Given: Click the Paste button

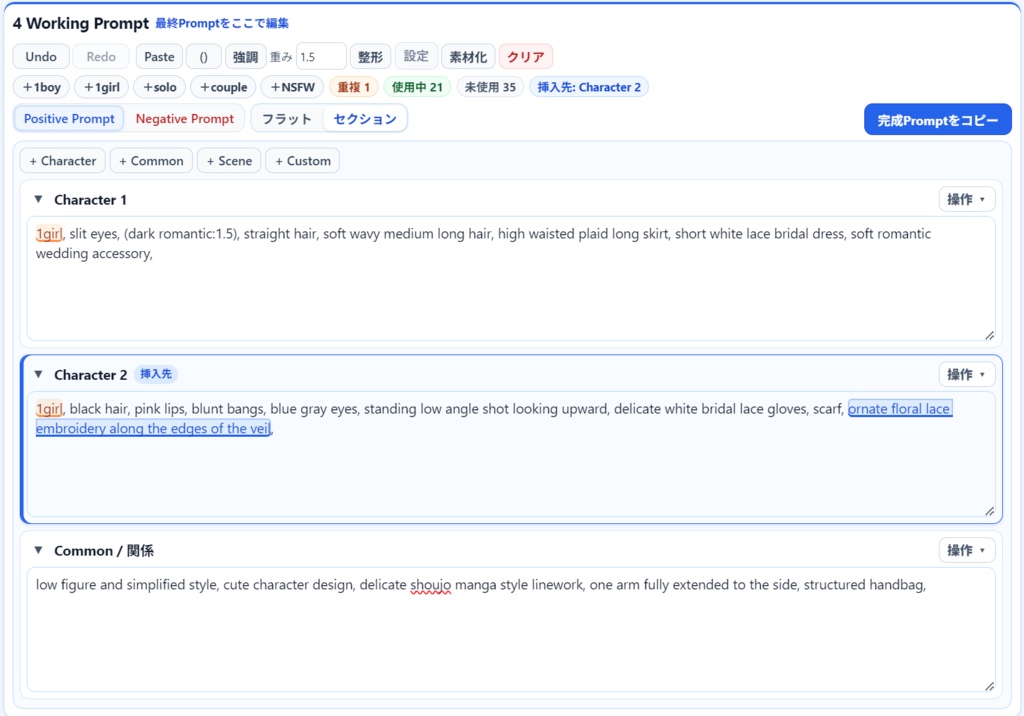Looking at the screenshot, I should tap(159, 57).
